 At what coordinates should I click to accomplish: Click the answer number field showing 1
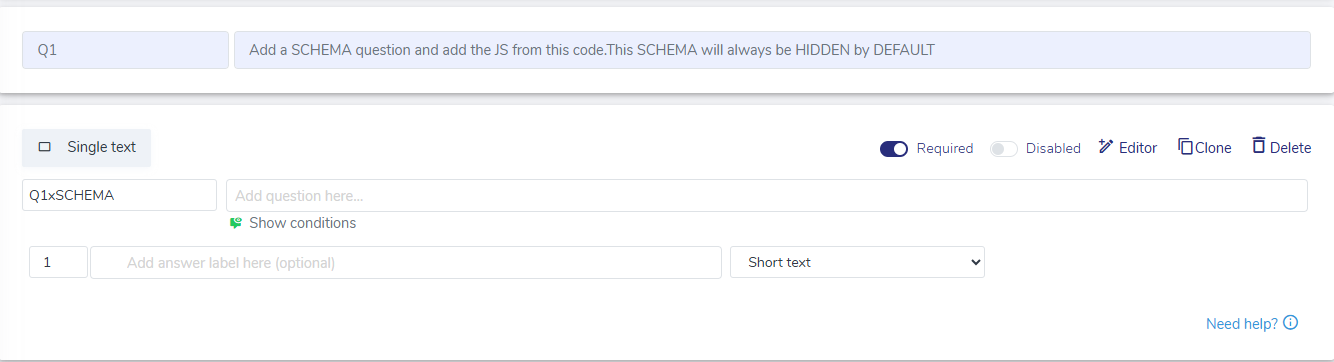click(x=59, y=262)
